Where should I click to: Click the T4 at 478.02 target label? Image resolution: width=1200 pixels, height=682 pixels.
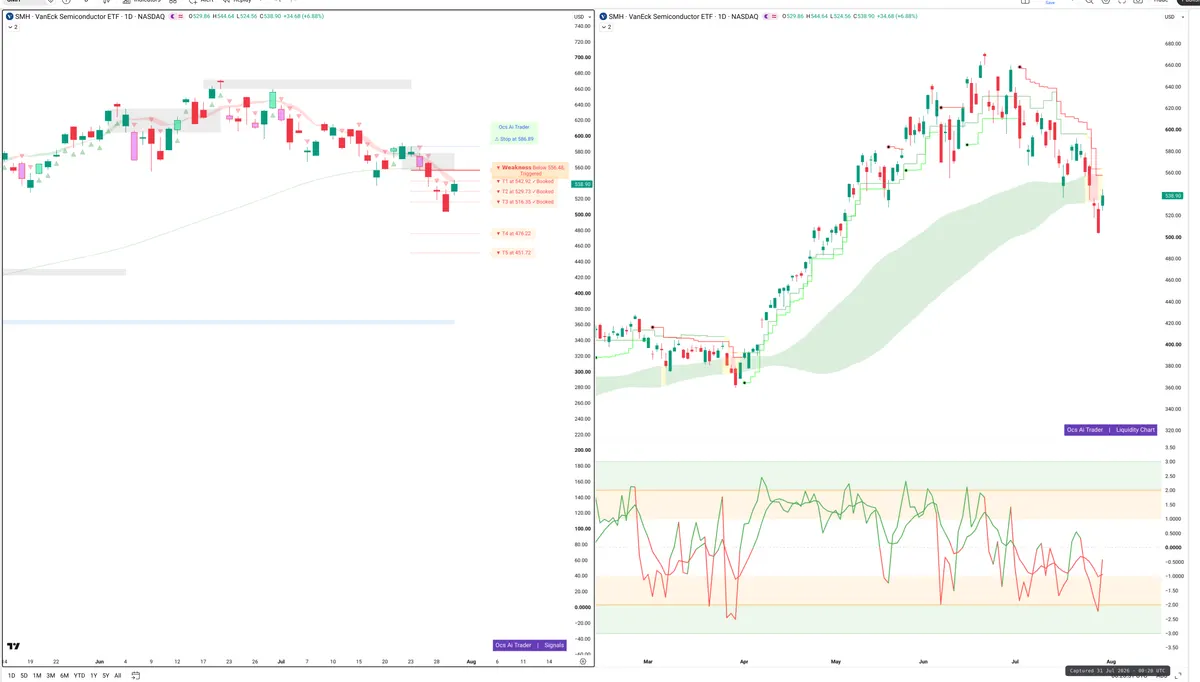[514, 233]
